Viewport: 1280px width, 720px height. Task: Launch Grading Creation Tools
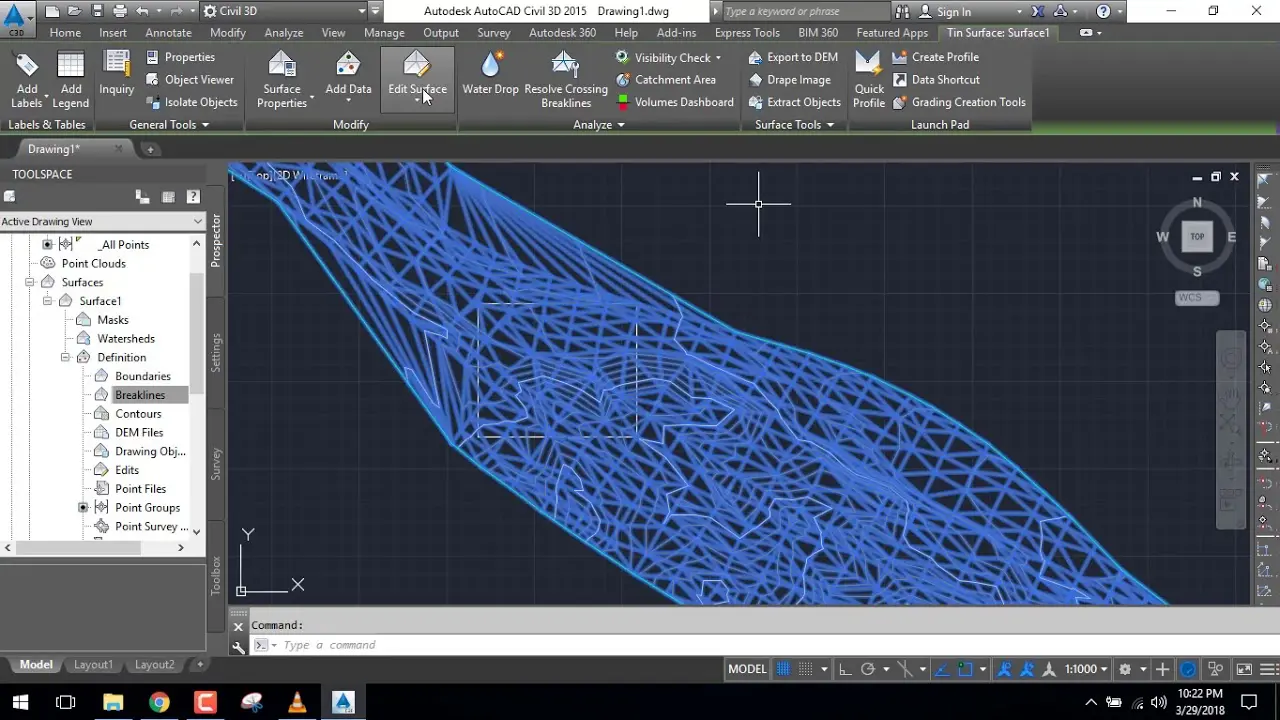click(959, 102)
